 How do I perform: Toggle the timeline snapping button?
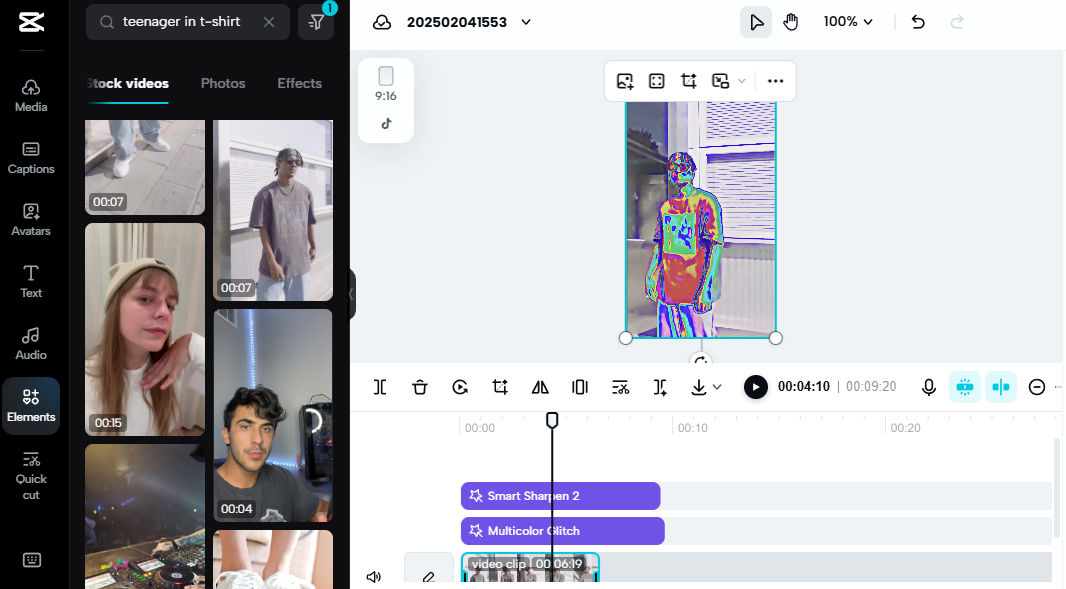pyautogui.click(x=965, y=387)
